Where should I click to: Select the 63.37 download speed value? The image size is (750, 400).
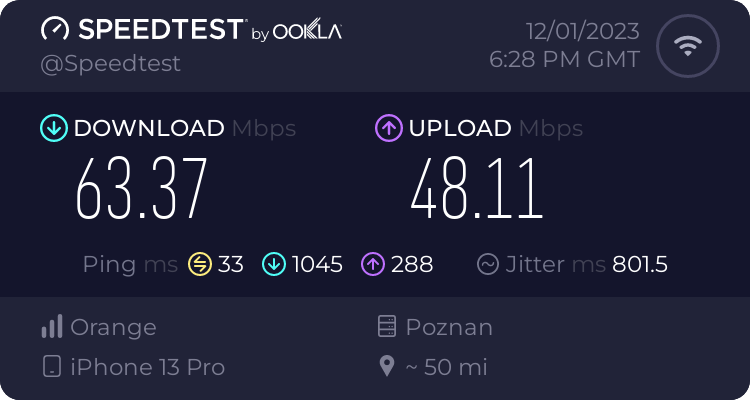click(x=141, y=188)
